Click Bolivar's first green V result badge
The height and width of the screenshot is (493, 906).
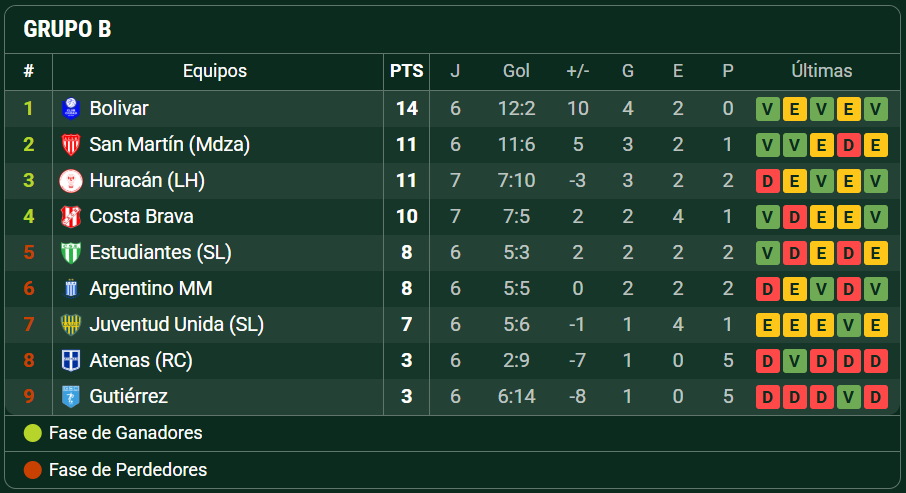pyautogui.click(x=767, y=109)
